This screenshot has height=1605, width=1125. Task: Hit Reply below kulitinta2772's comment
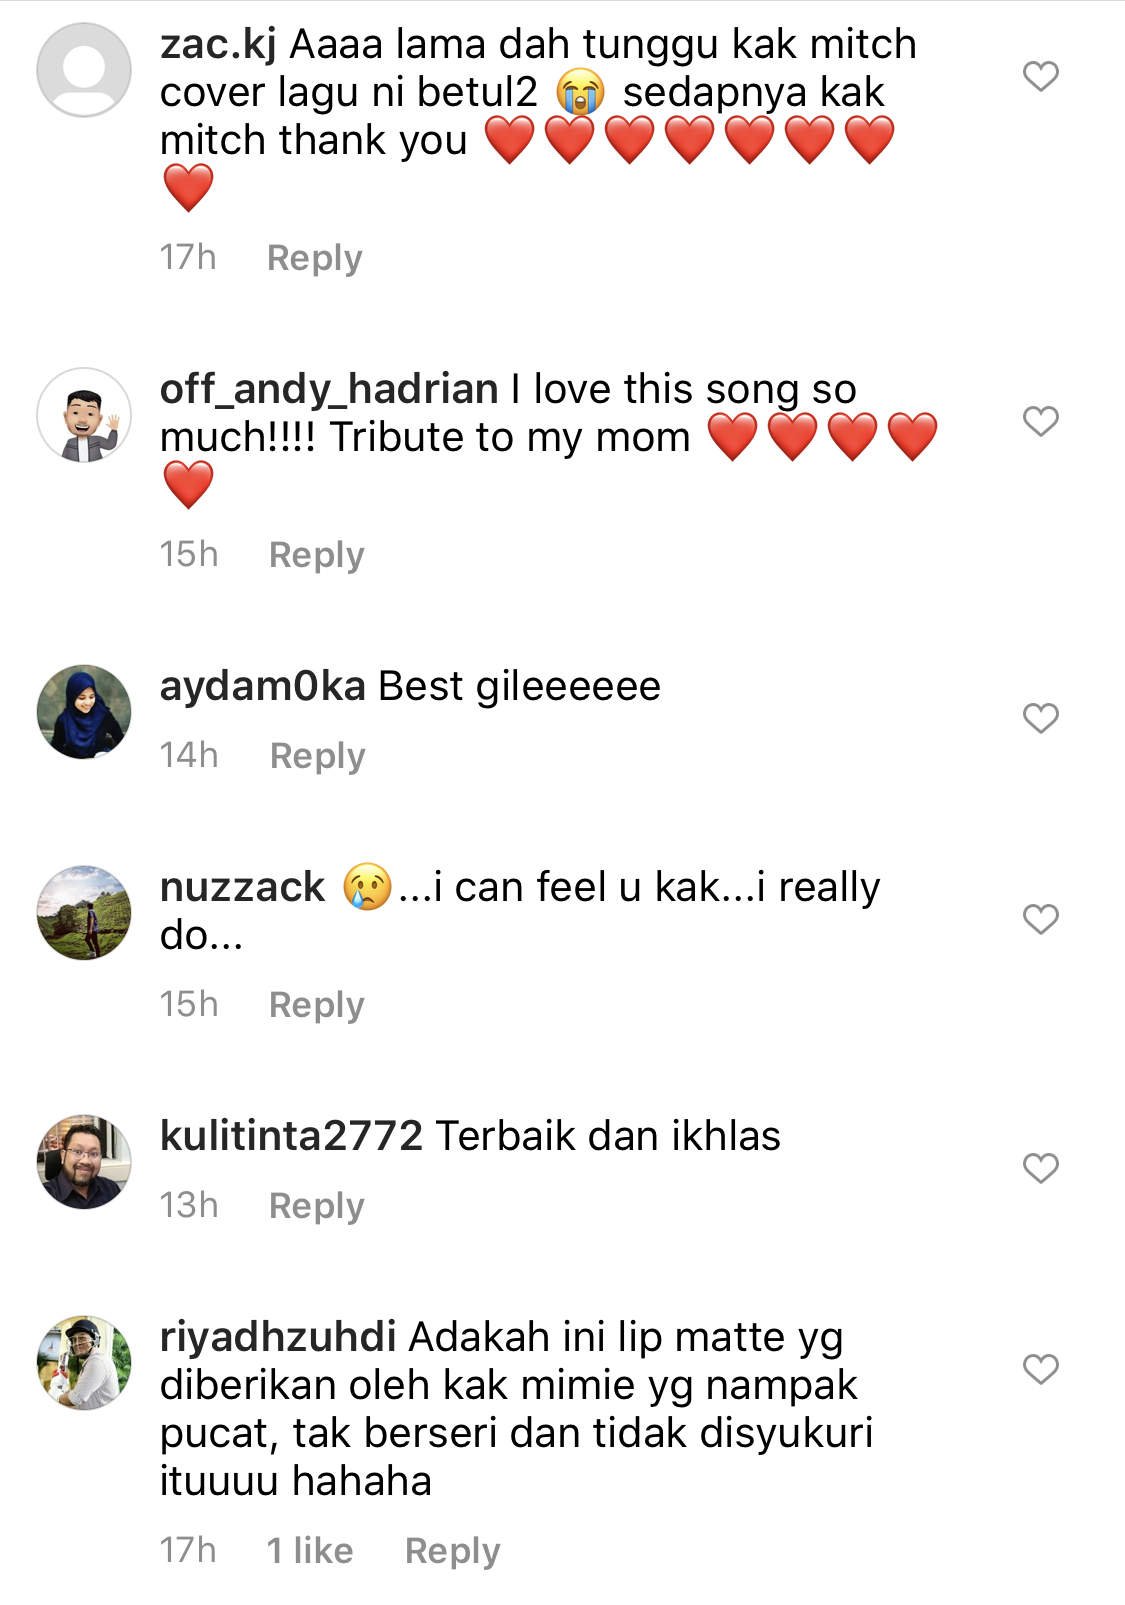point(316,1206)
